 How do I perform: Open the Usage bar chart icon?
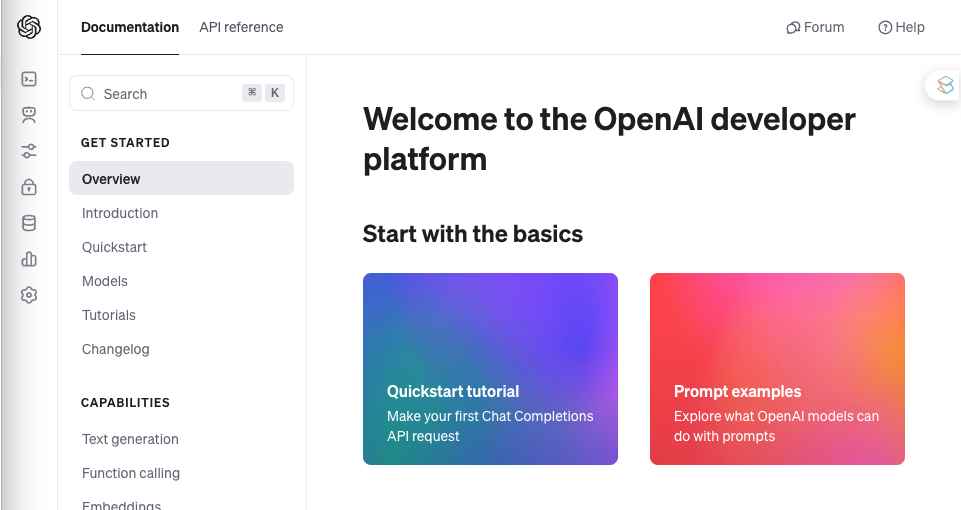click(29, 259)
